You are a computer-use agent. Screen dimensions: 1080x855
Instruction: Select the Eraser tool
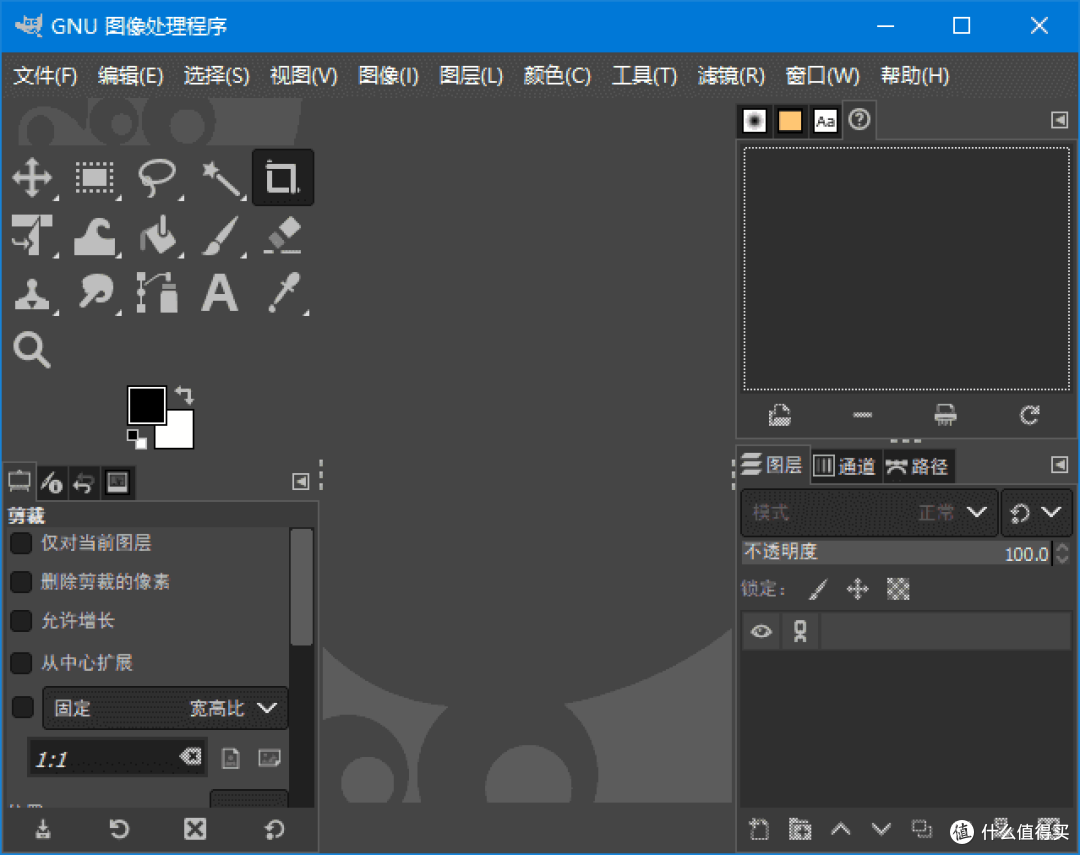282,235
